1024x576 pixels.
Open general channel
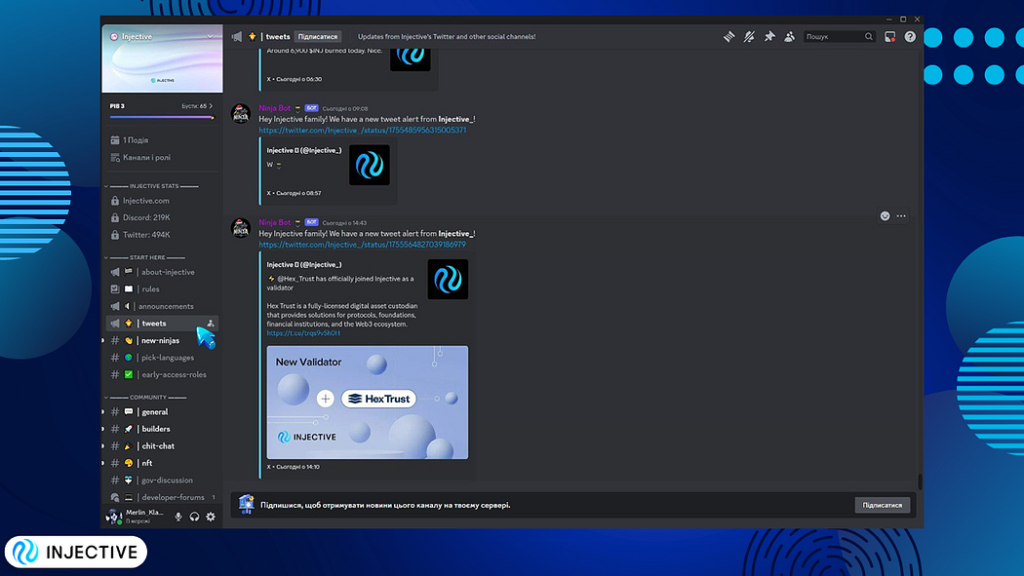162,411
